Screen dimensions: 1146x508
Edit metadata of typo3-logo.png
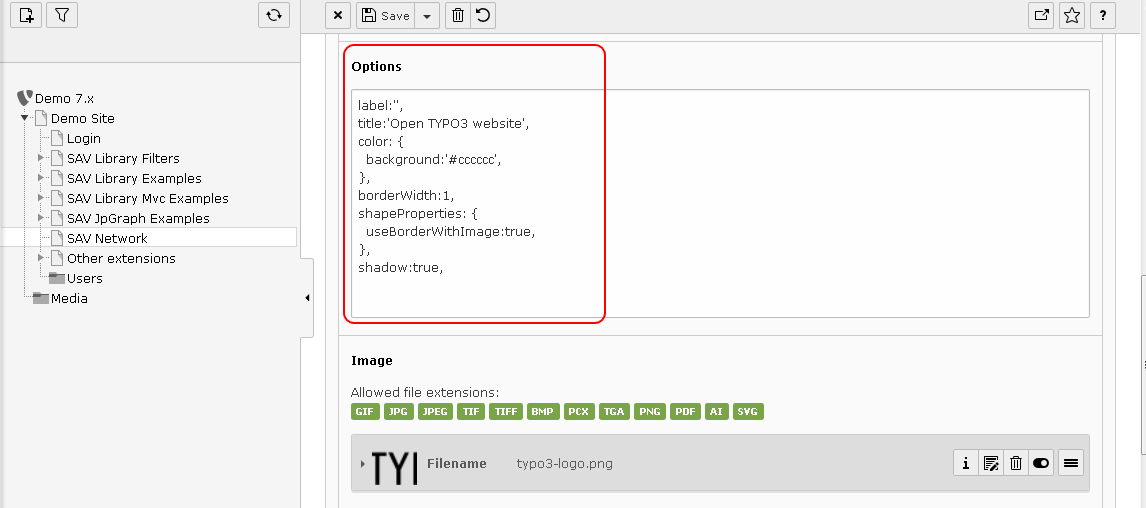tap(991, 463)
